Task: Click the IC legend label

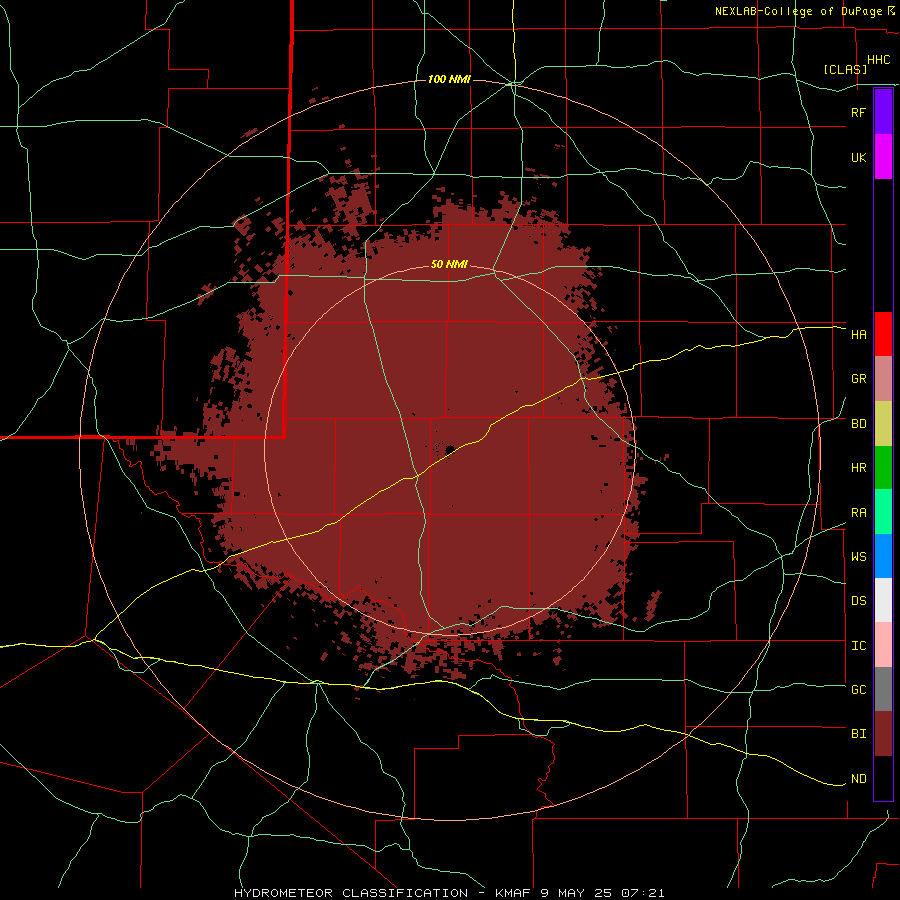Action: tap(858, 646)
